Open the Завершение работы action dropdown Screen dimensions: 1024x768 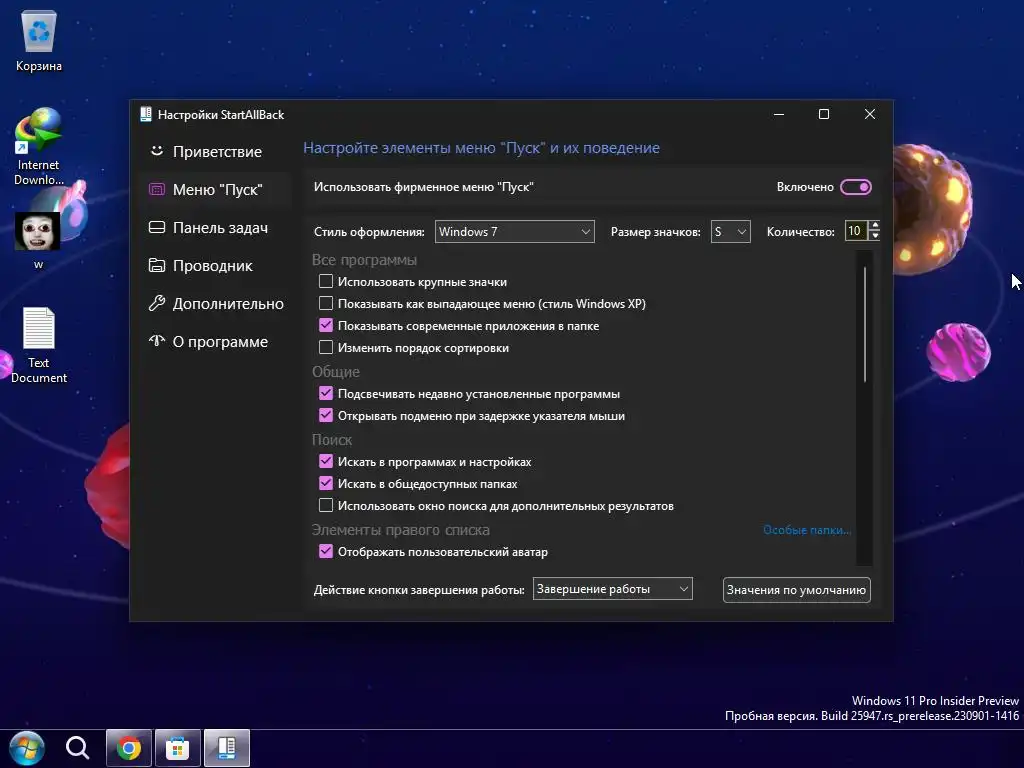tap(613, 589)
